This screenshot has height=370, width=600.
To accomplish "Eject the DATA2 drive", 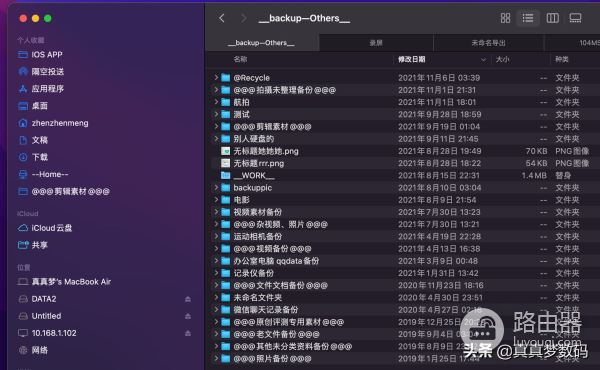I will click(x=188, y=299).
